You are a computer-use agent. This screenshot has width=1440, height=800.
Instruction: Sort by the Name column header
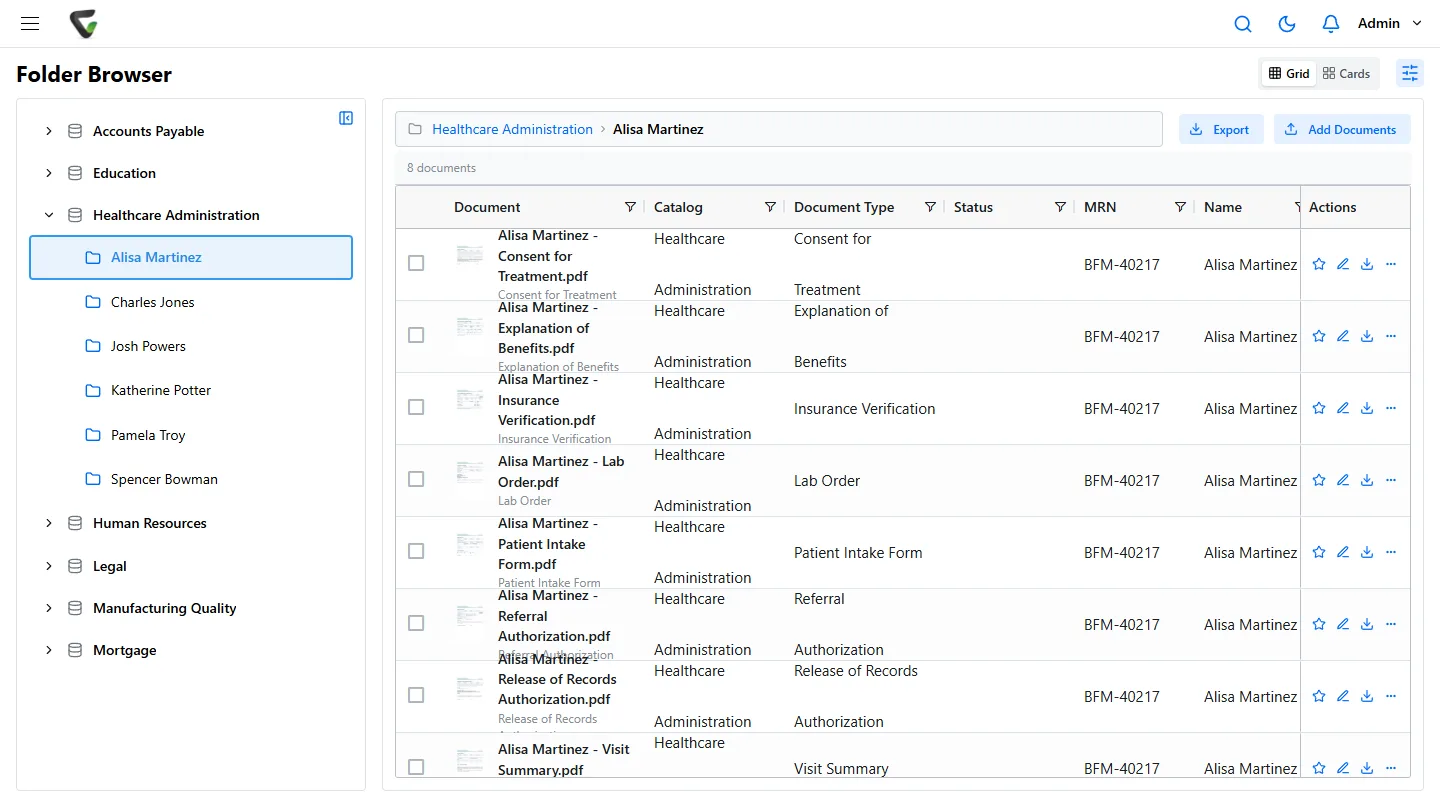[1223, 207]
